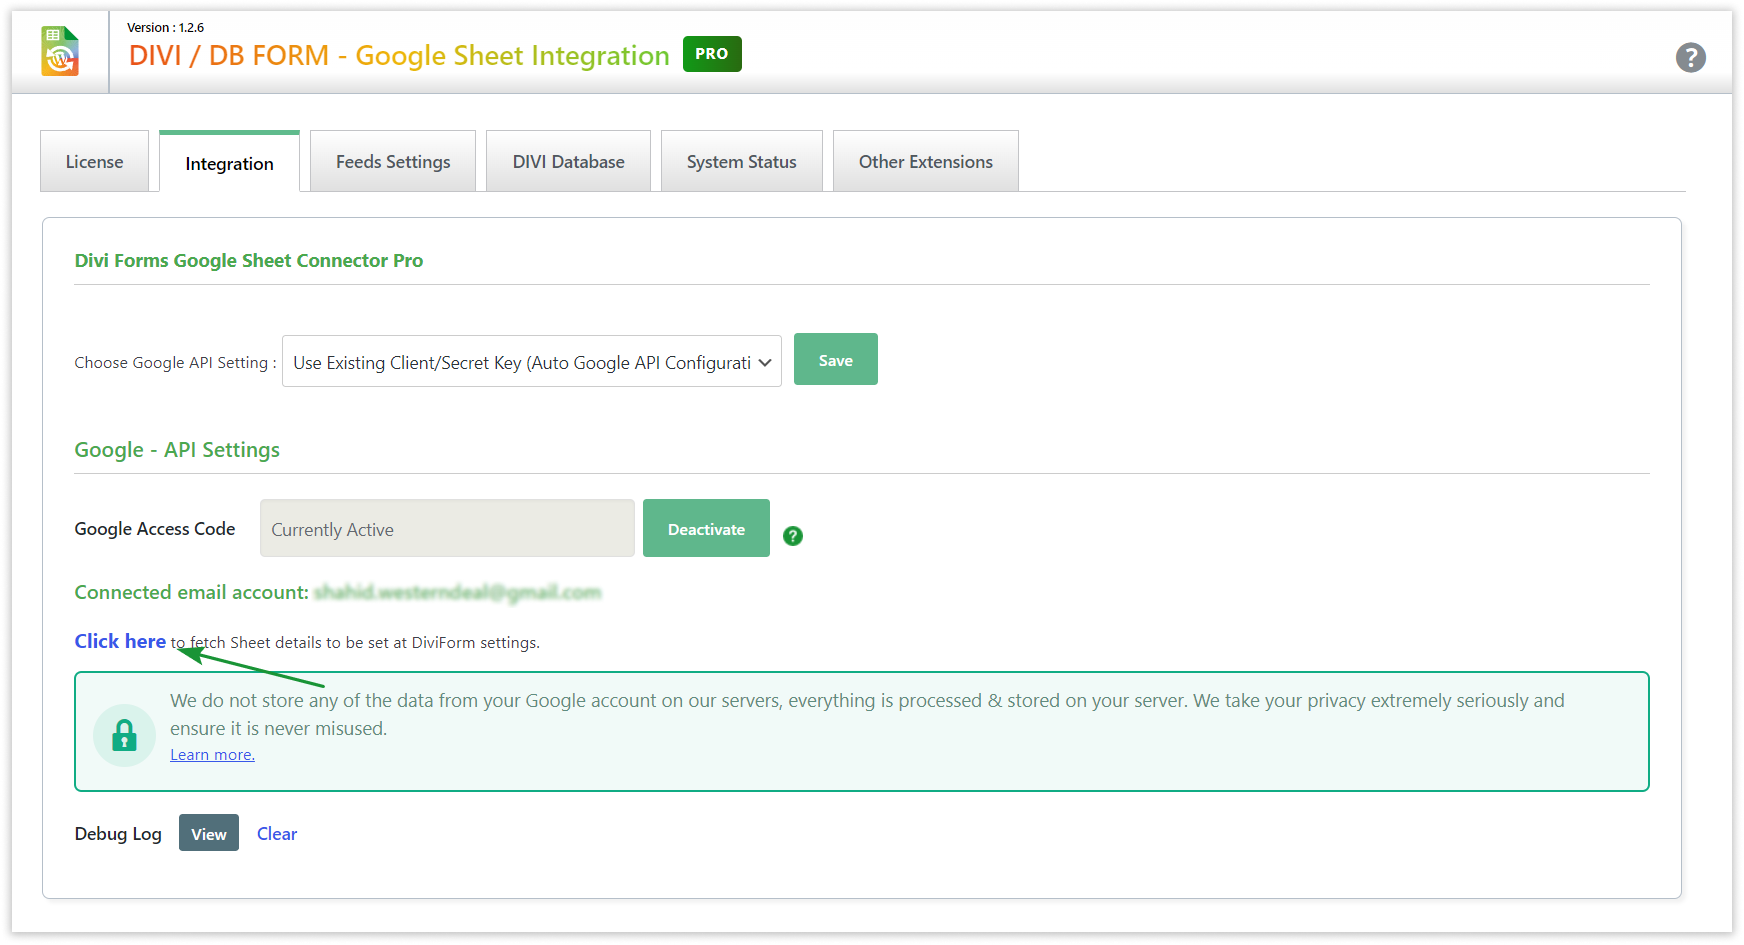The height and width of the screenshot is (945, 1744).
Task: Click the 'Click here' fetch sheet link
Action: [x=120, y=642]
